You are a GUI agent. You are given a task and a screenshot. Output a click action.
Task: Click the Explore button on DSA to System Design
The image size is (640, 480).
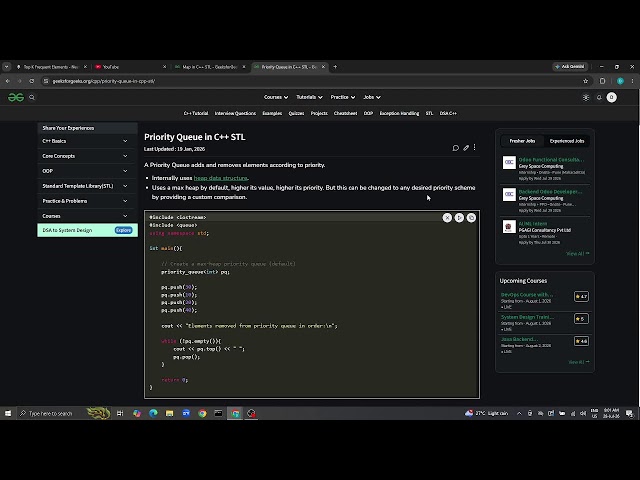123,230
